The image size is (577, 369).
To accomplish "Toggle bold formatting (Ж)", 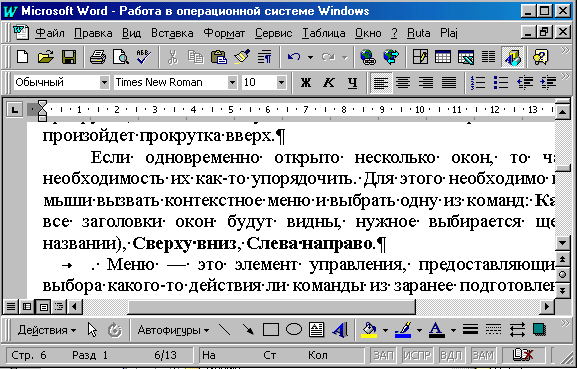I will [305, 82].
